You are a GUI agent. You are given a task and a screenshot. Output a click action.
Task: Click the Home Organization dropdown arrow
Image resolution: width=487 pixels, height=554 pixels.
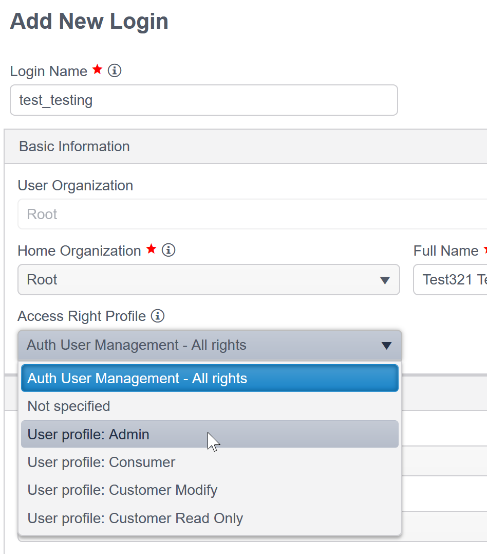point(385,280)
